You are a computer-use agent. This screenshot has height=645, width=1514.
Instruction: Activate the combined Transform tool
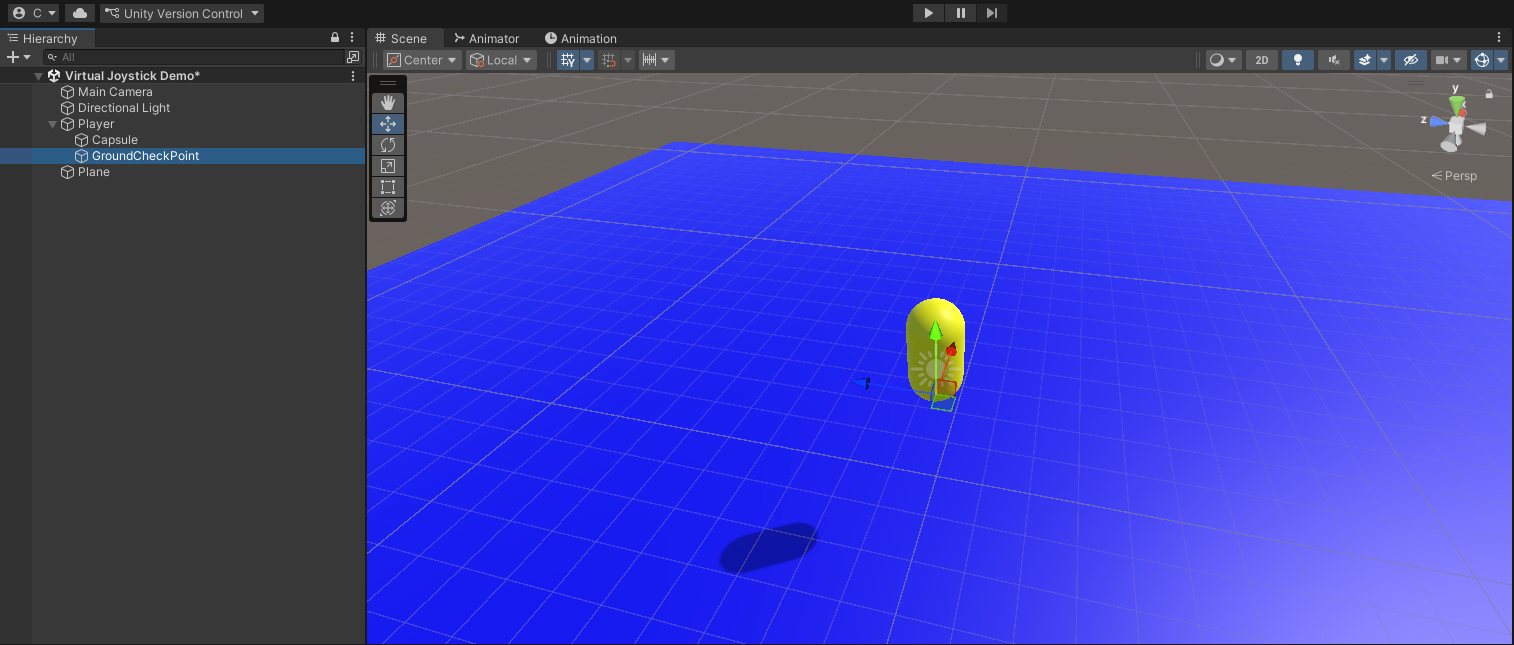pyautogui.click(x=387, y=208)
